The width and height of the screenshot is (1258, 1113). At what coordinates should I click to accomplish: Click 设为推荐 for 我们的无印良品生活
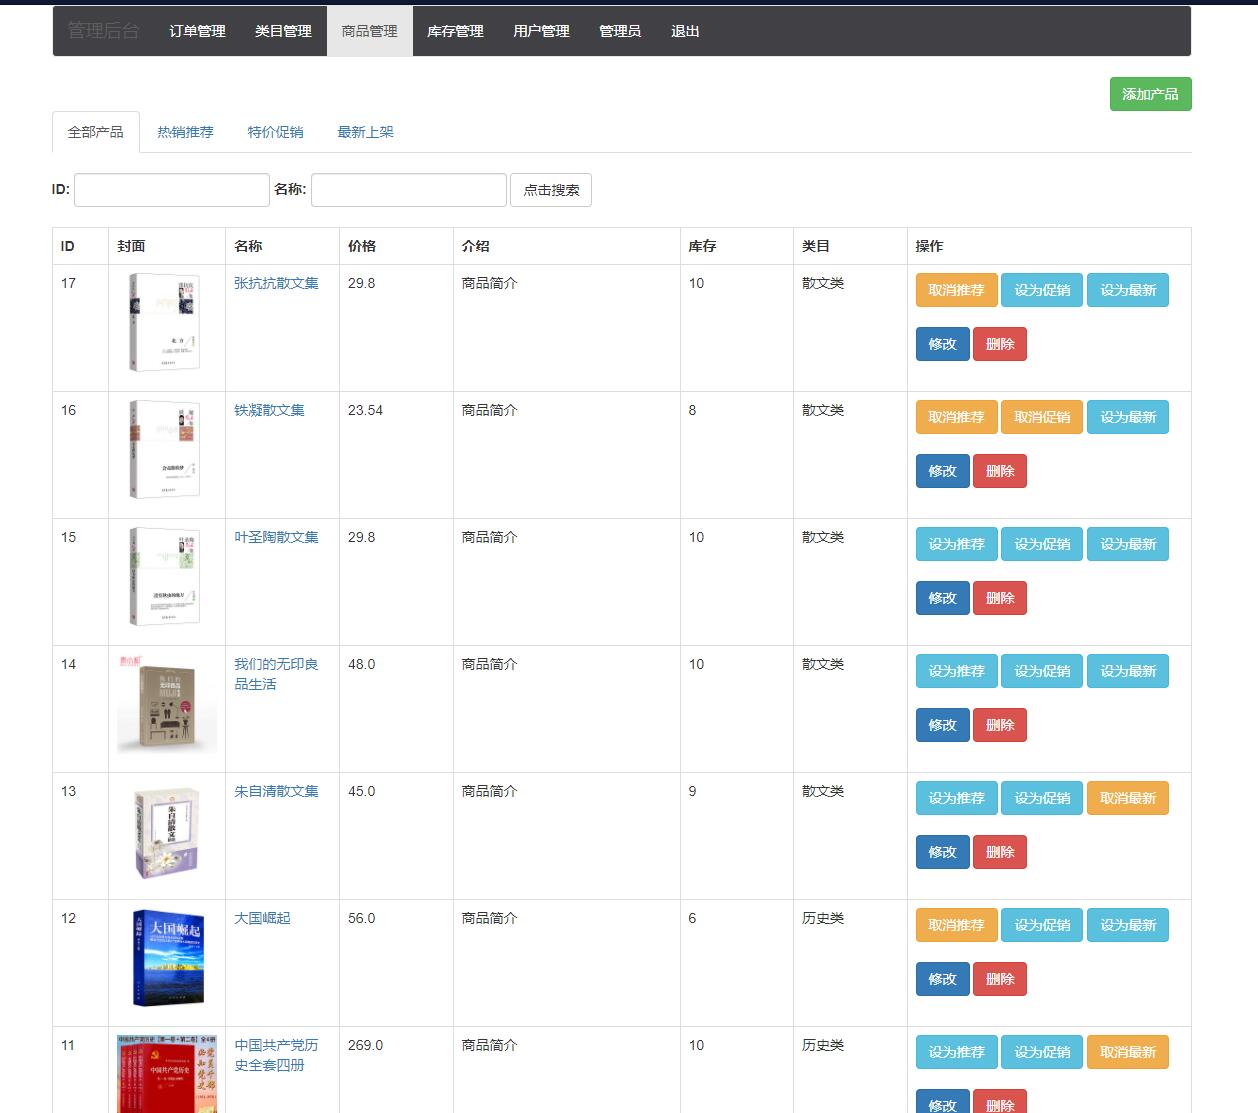[955, 671]
